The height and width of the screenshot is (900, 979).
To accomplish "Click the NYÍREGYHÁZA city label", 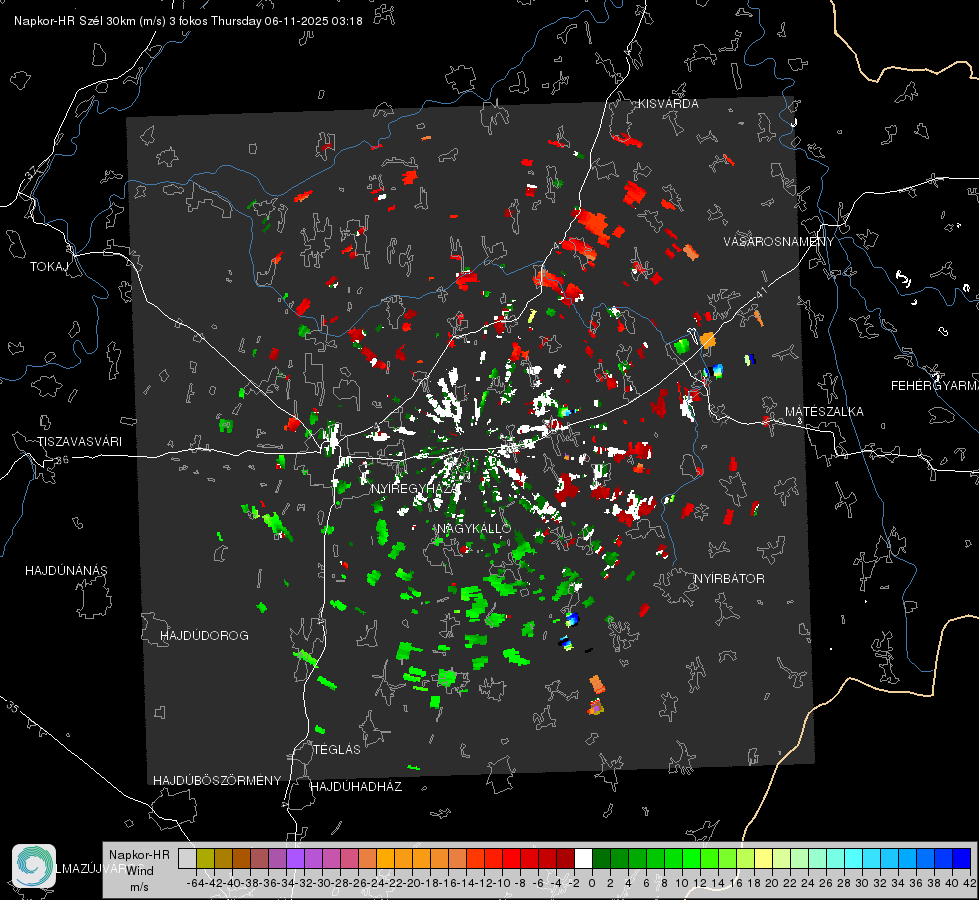I will [x=413, y=488].
